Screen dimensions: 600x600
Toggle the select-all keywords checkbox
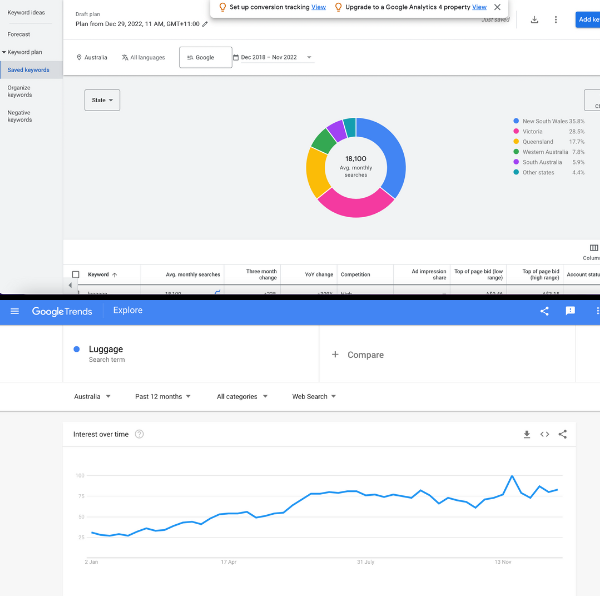(76, 274)
